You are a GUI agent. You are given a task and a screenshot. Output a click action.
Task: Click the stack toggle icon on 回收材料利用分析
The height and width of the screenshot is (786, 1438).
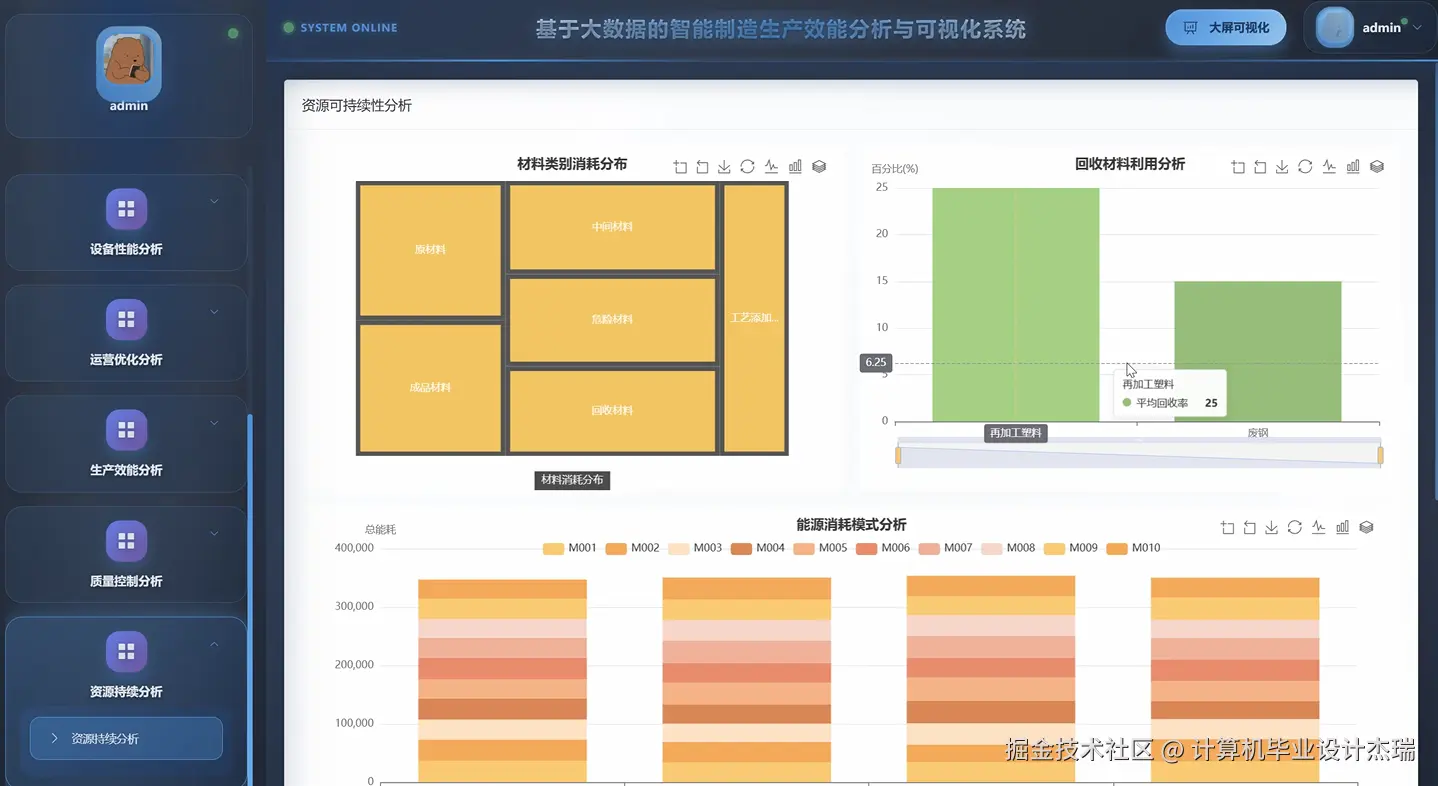pos(1377,166)
